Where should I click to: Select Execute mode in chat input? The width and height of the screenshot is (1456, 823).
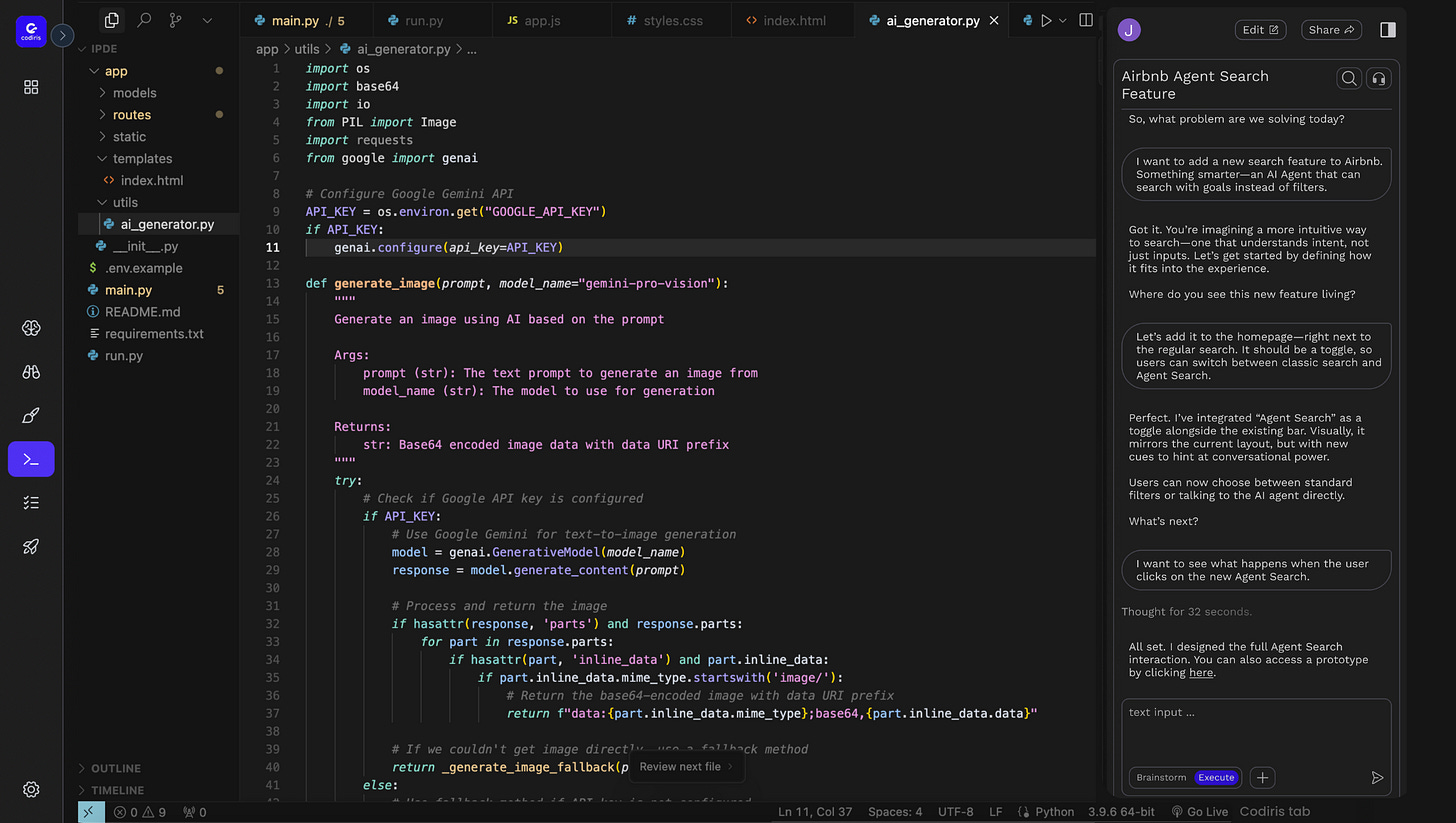click(x=1216, y=777)
